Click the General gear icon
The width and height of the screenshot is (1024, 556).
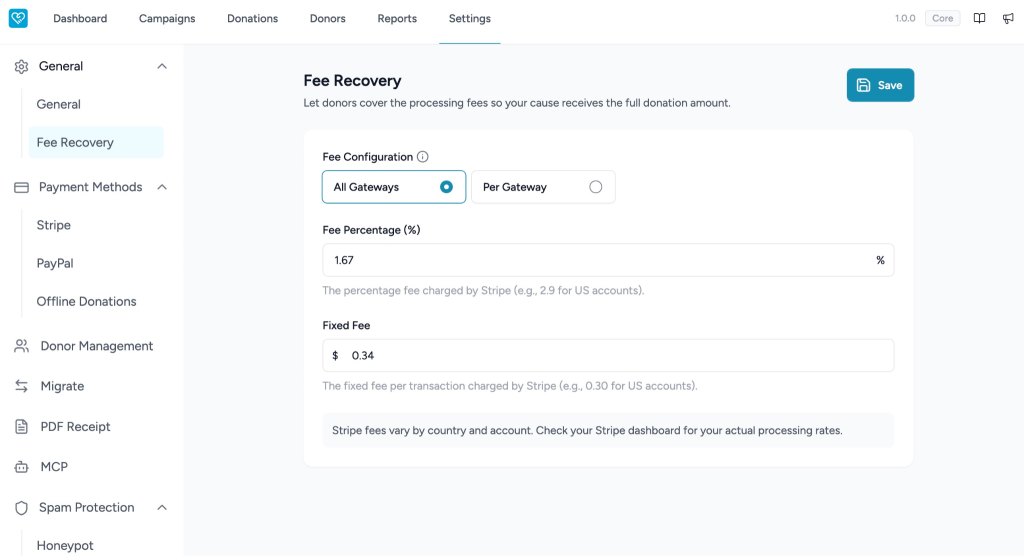coord(22,67)
